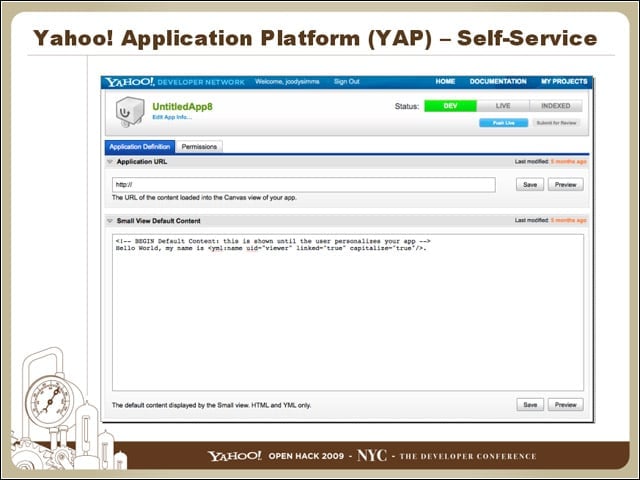Switch to the Permissions tab

click(199, 147)
